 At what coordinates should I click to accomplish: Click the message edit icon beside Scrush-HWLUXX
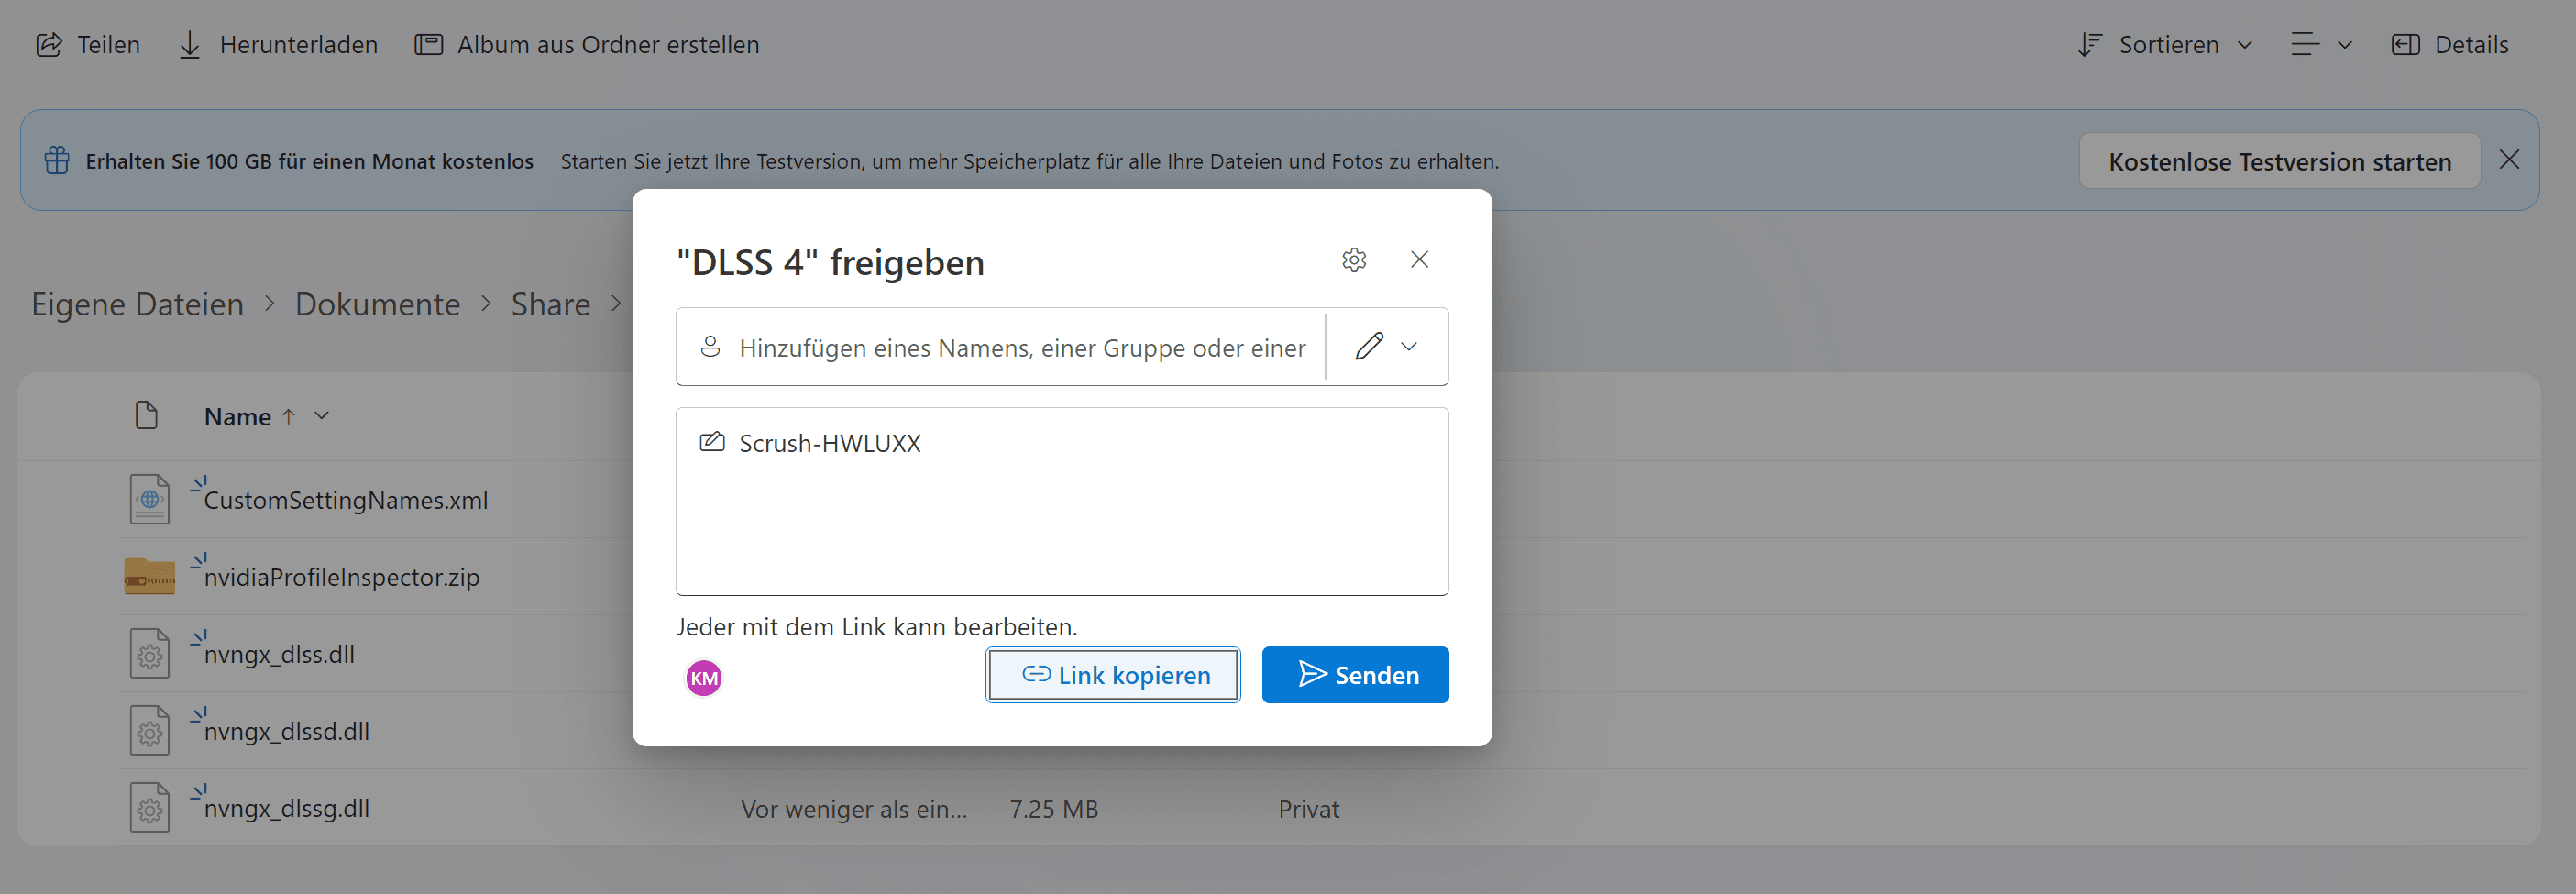712,442
